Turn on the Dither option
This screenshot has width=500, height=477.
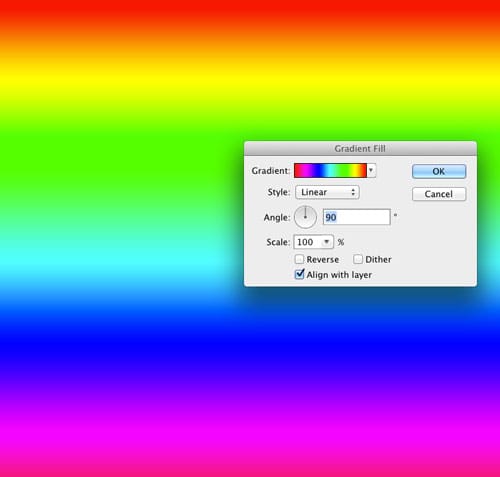tap(358, 259)
